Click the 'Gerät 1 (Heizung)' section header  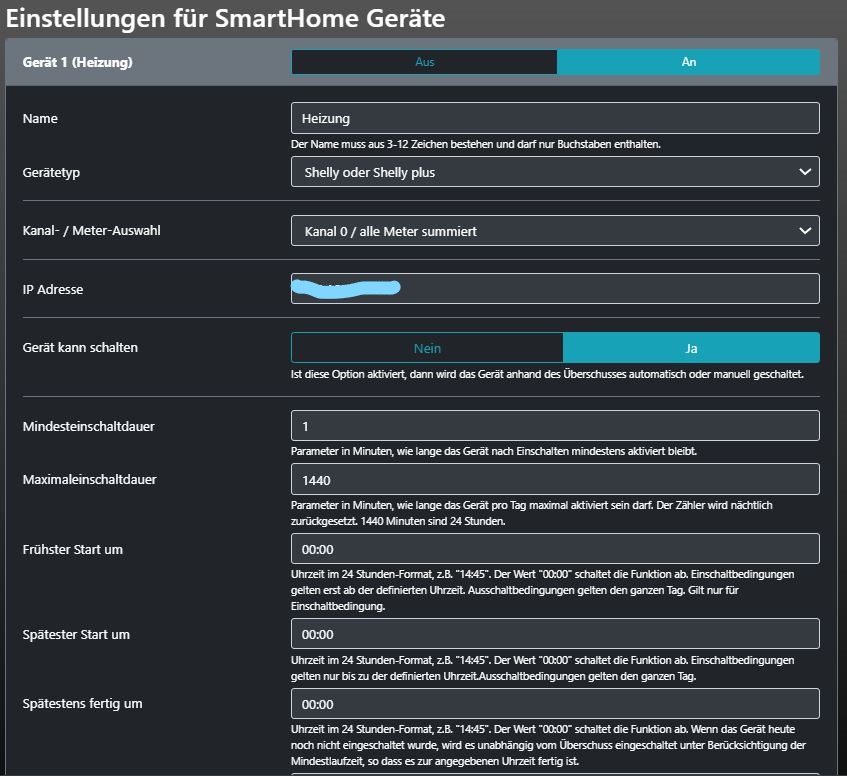pyautogui.click(x=78, y=62)
